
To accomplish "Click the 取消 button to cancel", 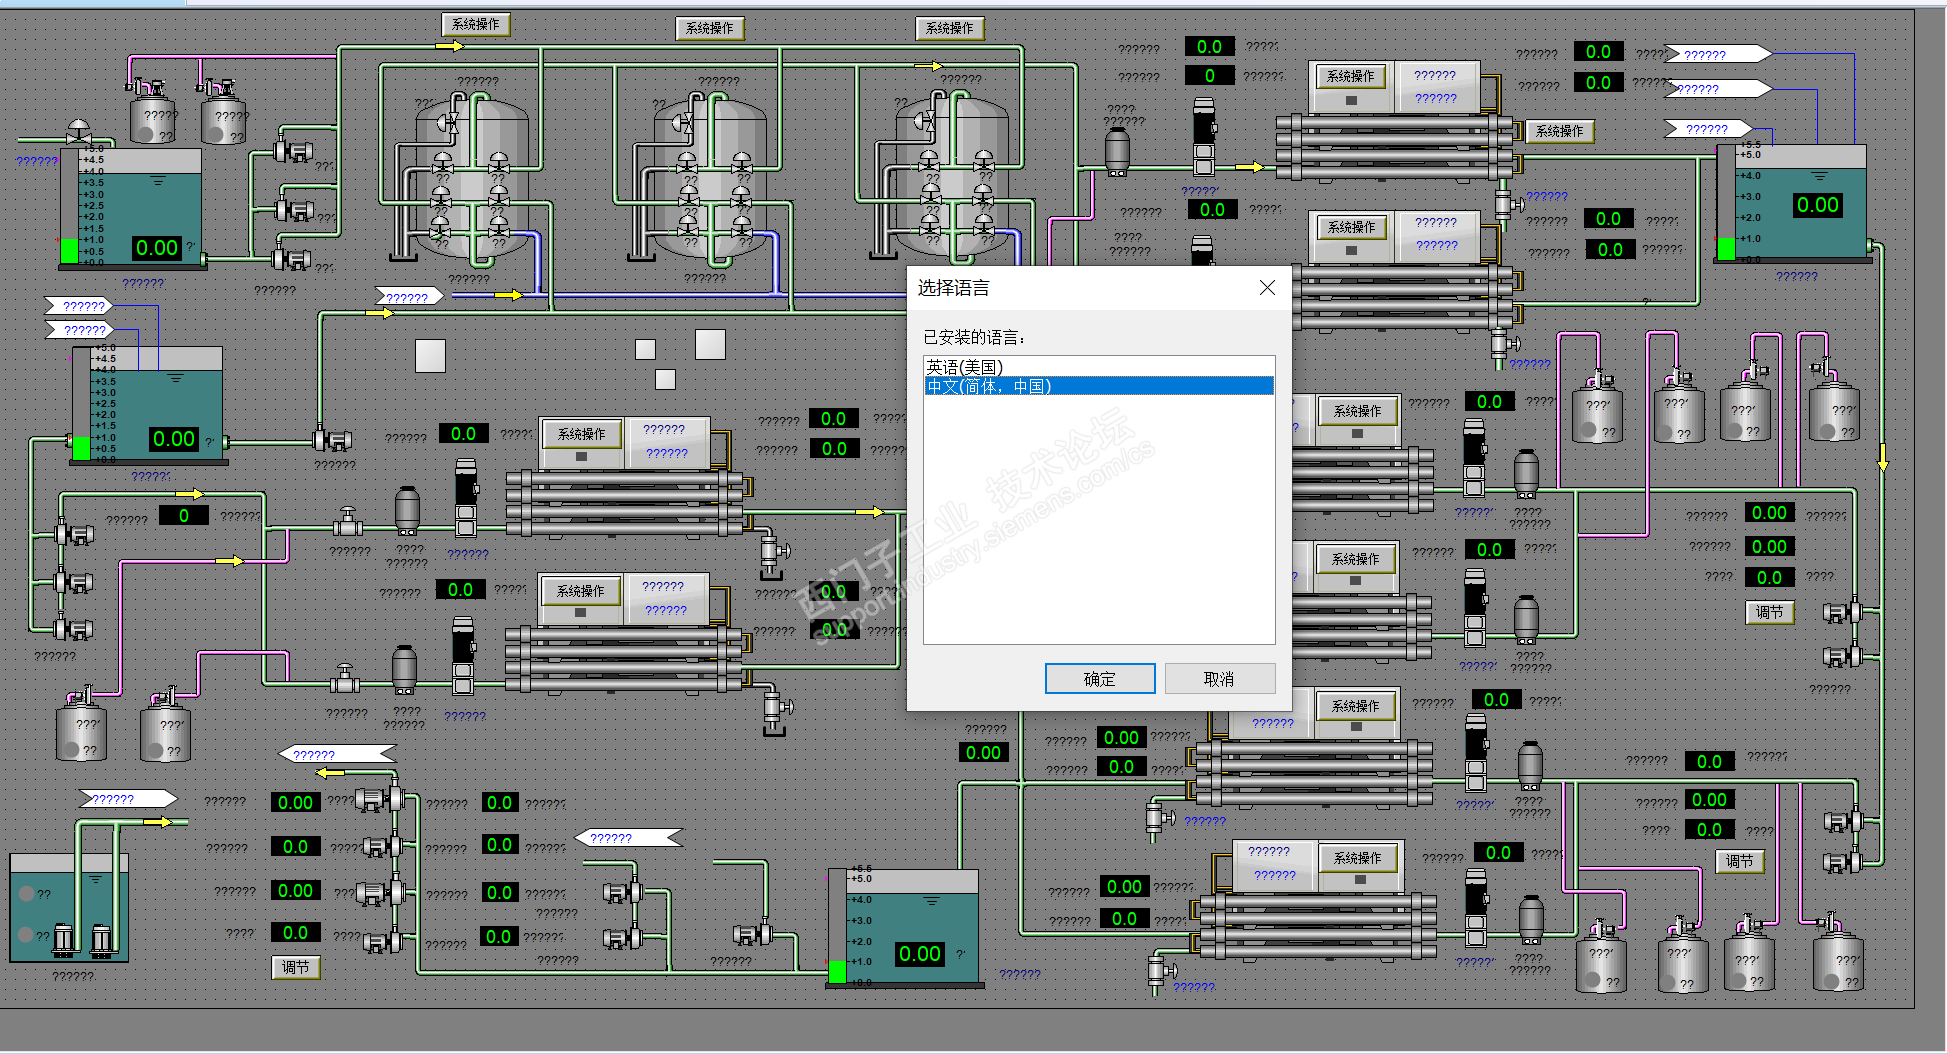I will coord(1219,679).
